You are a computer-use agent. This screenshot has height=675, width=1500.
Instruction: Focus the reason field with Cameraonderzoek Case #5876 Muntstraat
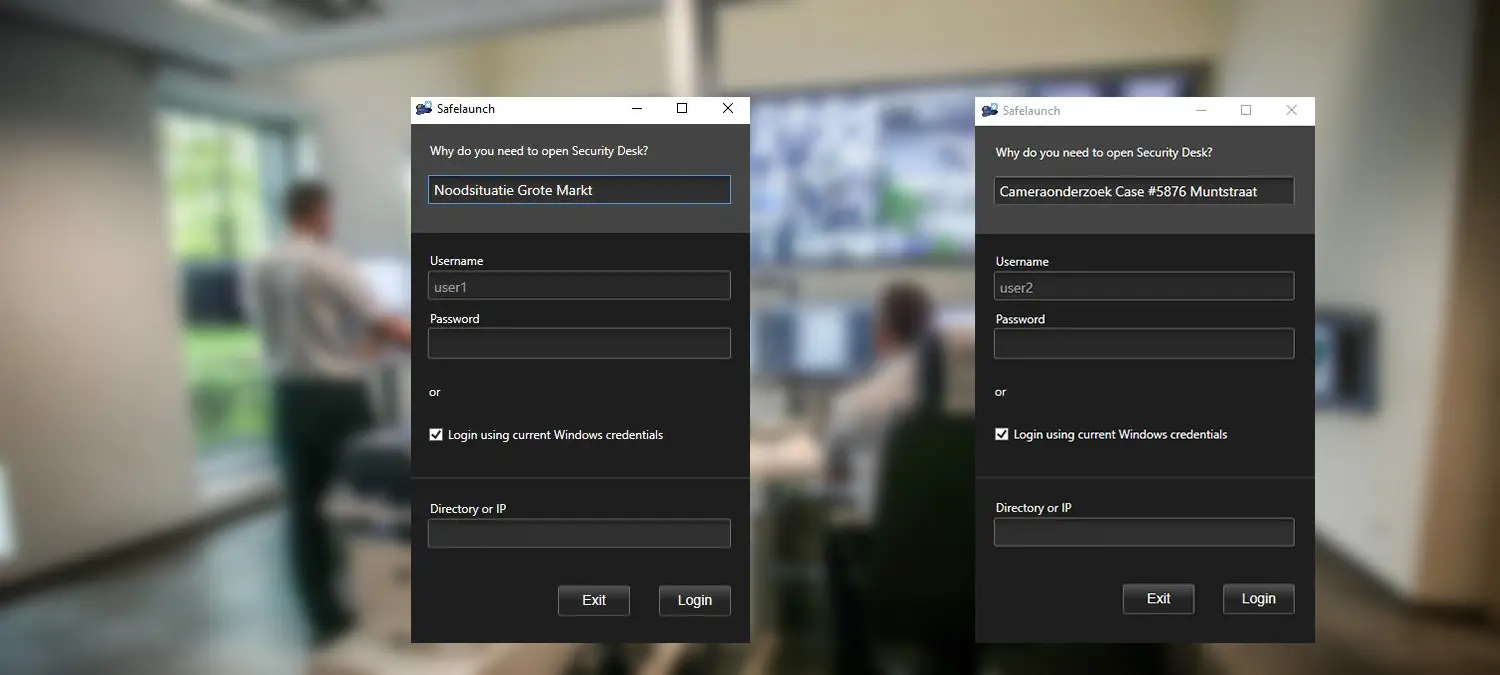[x=1144, y=191]
